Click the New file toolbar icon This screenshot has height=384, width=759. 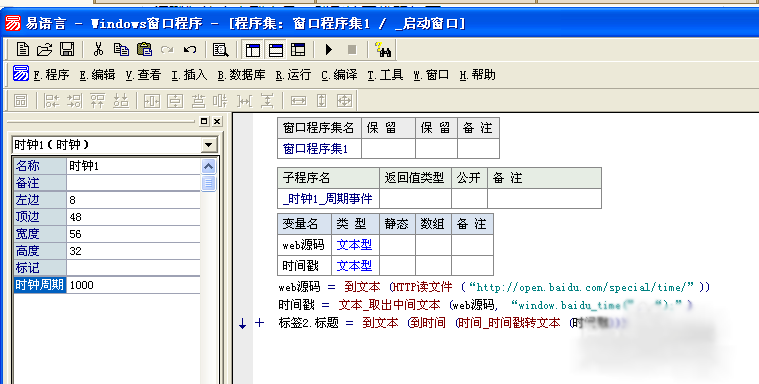(x=22, y=49)
